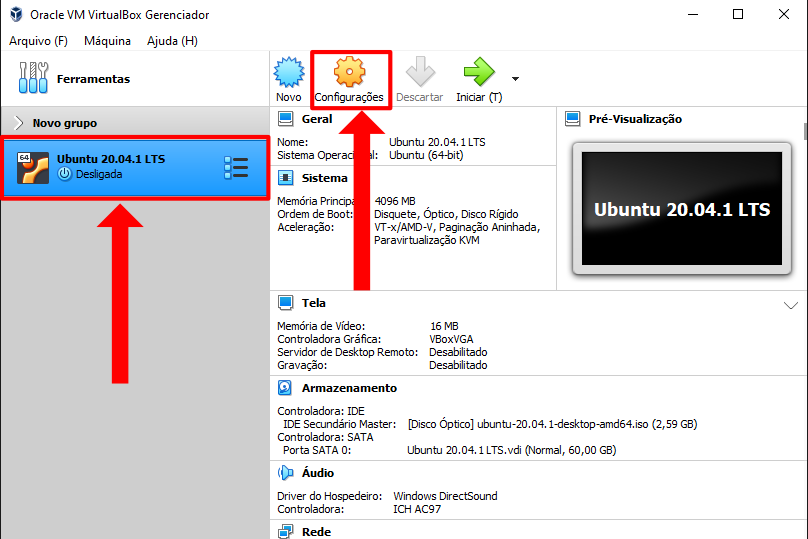
Task: Close the VirtualBox Gerenciador window
Action: (784, 14)
